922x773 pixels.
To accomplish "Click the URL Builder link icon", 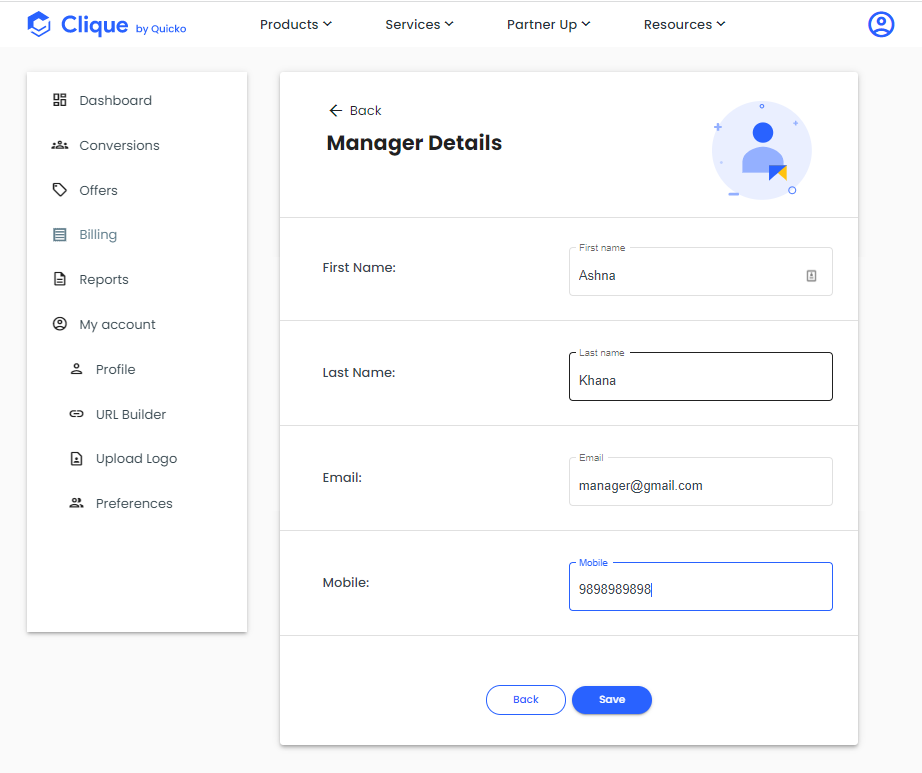I will point(76,414).
